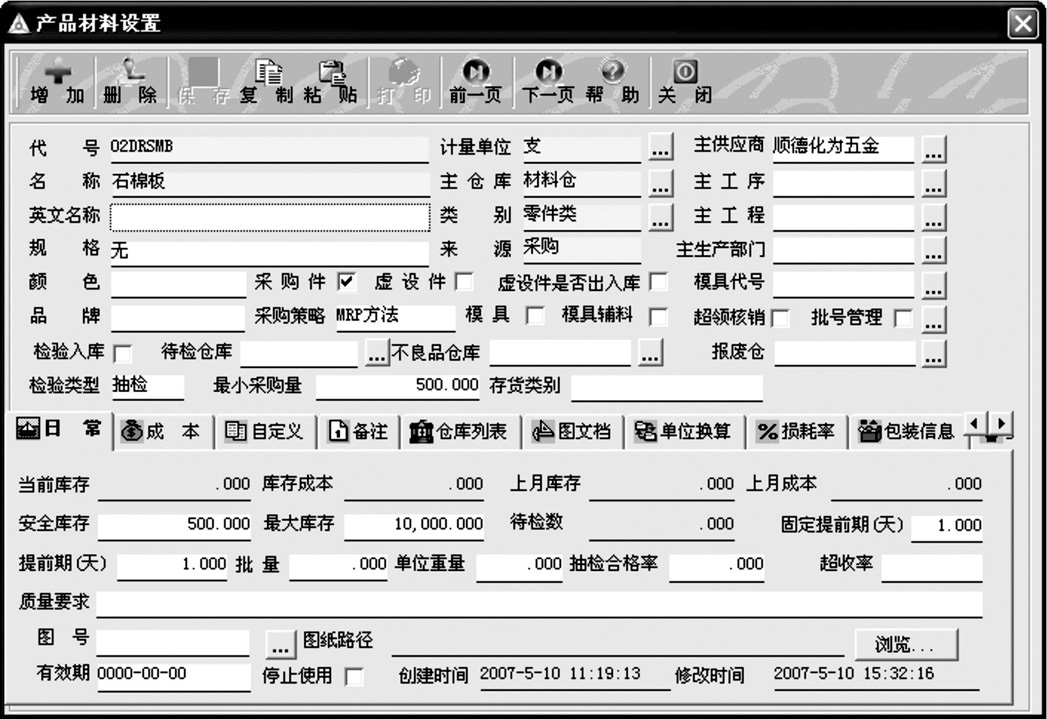
Task: Open lookup button beside 批号管理
Action: coord(933,320)
